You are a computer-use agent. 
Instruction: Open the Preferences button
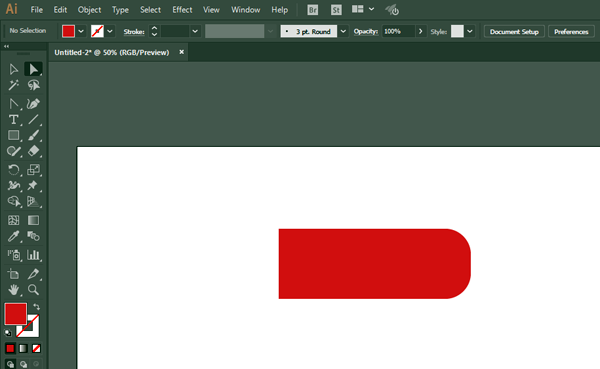571,32
